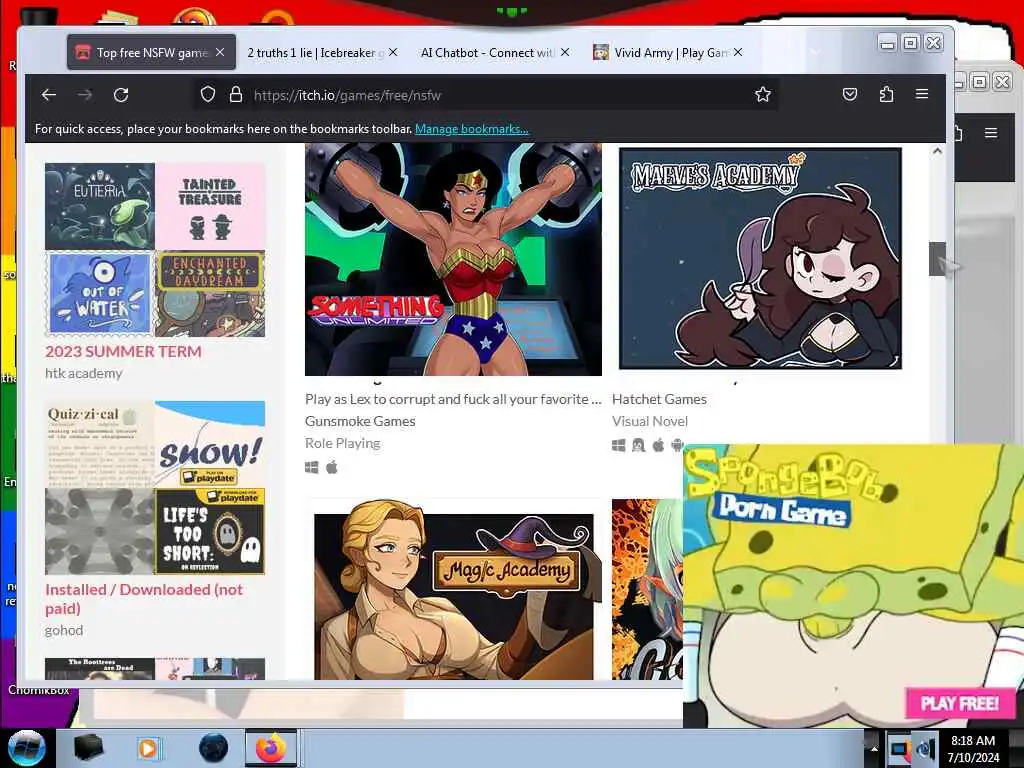The width and height of the screenshot is (1024, 768).
Task: Click the Windows platform icon under Gunsmoke Games
Action: 312,468
